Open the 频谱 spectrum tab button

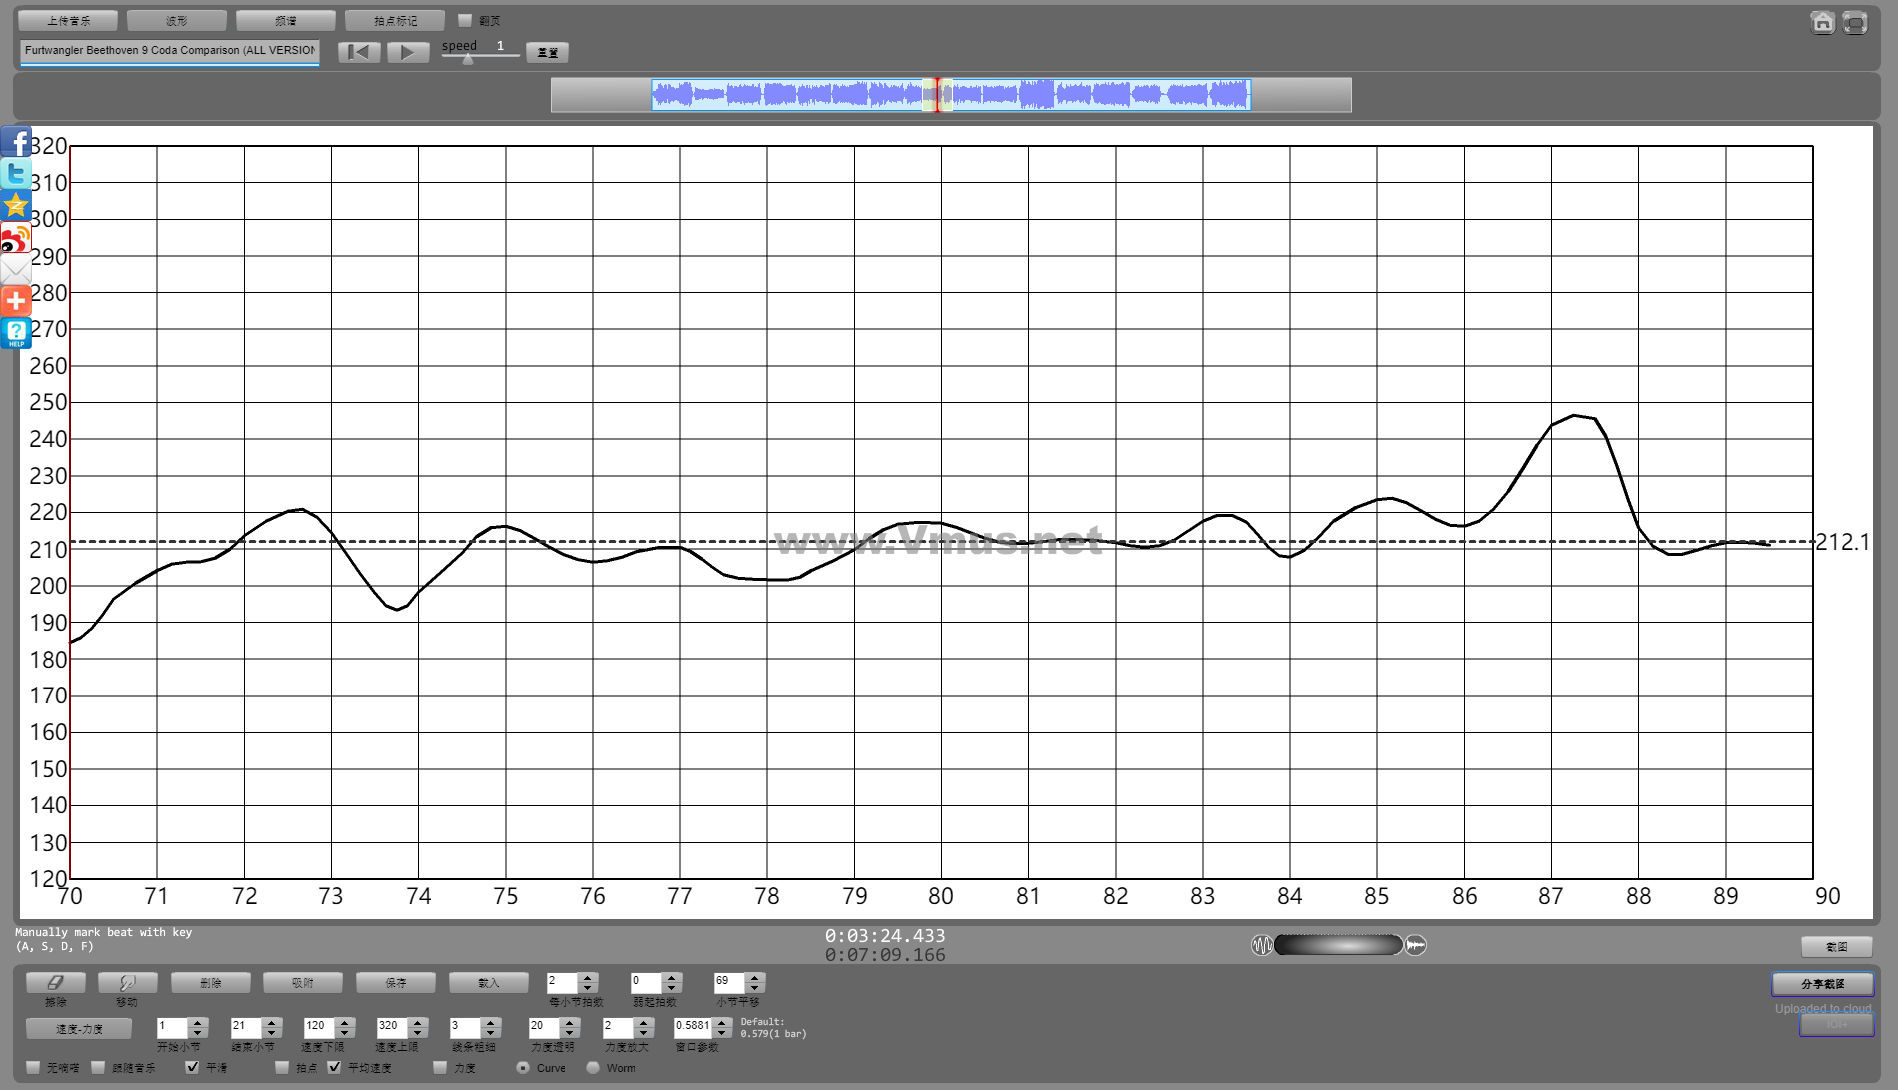click(285, 21)
